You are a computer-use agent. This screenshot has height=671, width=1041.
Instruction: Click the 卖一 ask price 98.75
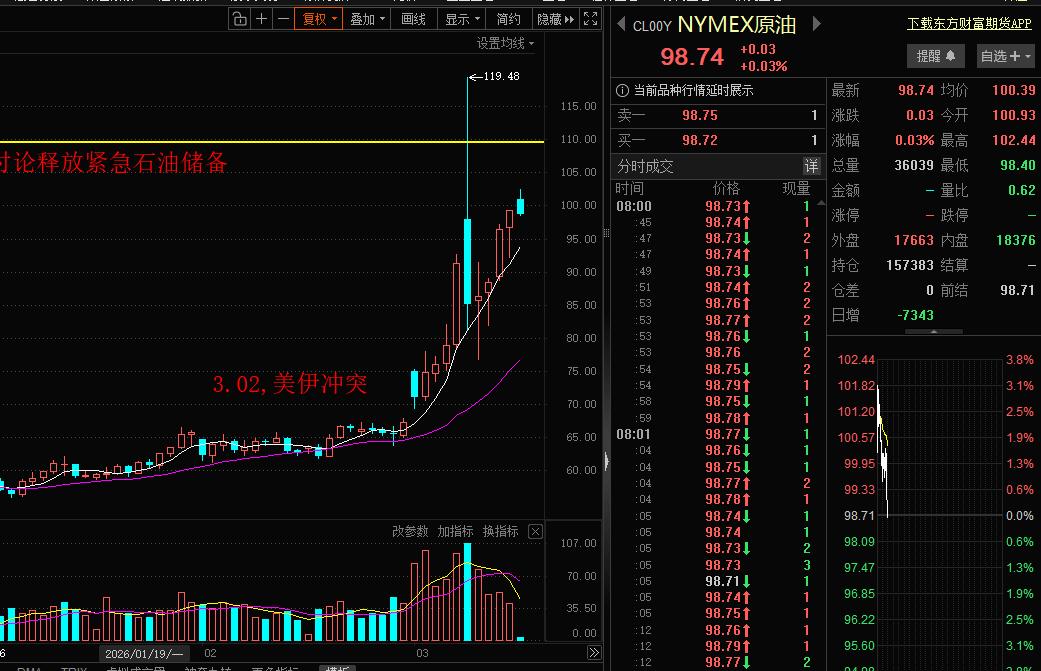coord(700,115)
